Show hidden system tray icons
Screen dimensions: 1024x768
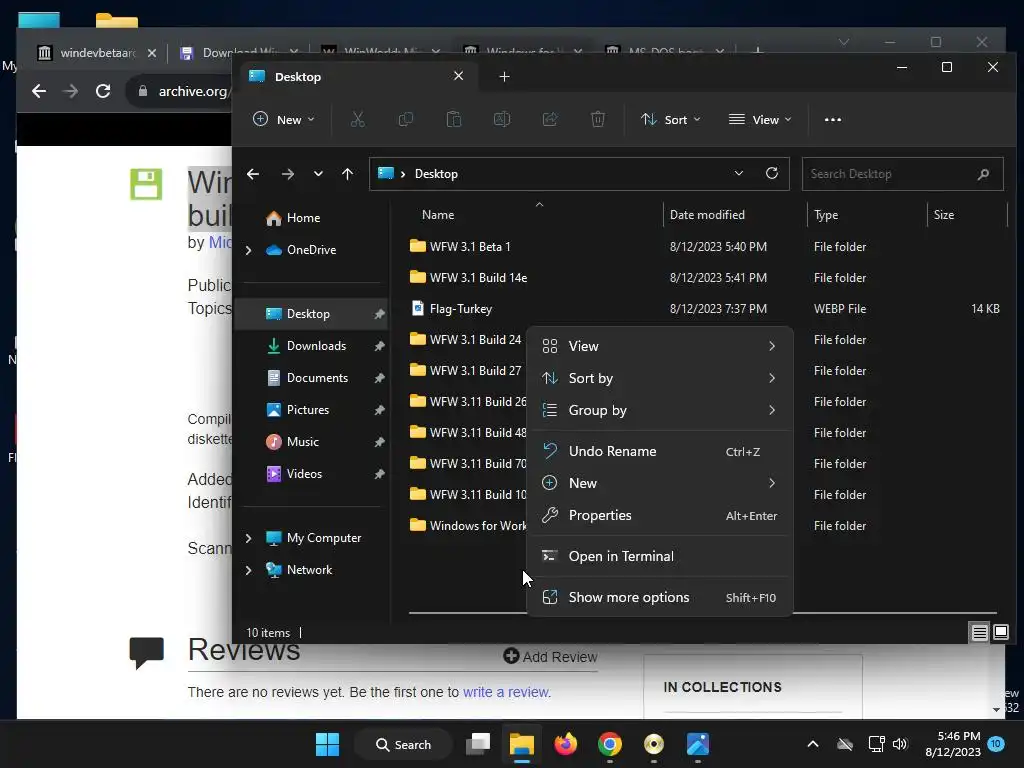pyautogui.click(x=813, y=744)
